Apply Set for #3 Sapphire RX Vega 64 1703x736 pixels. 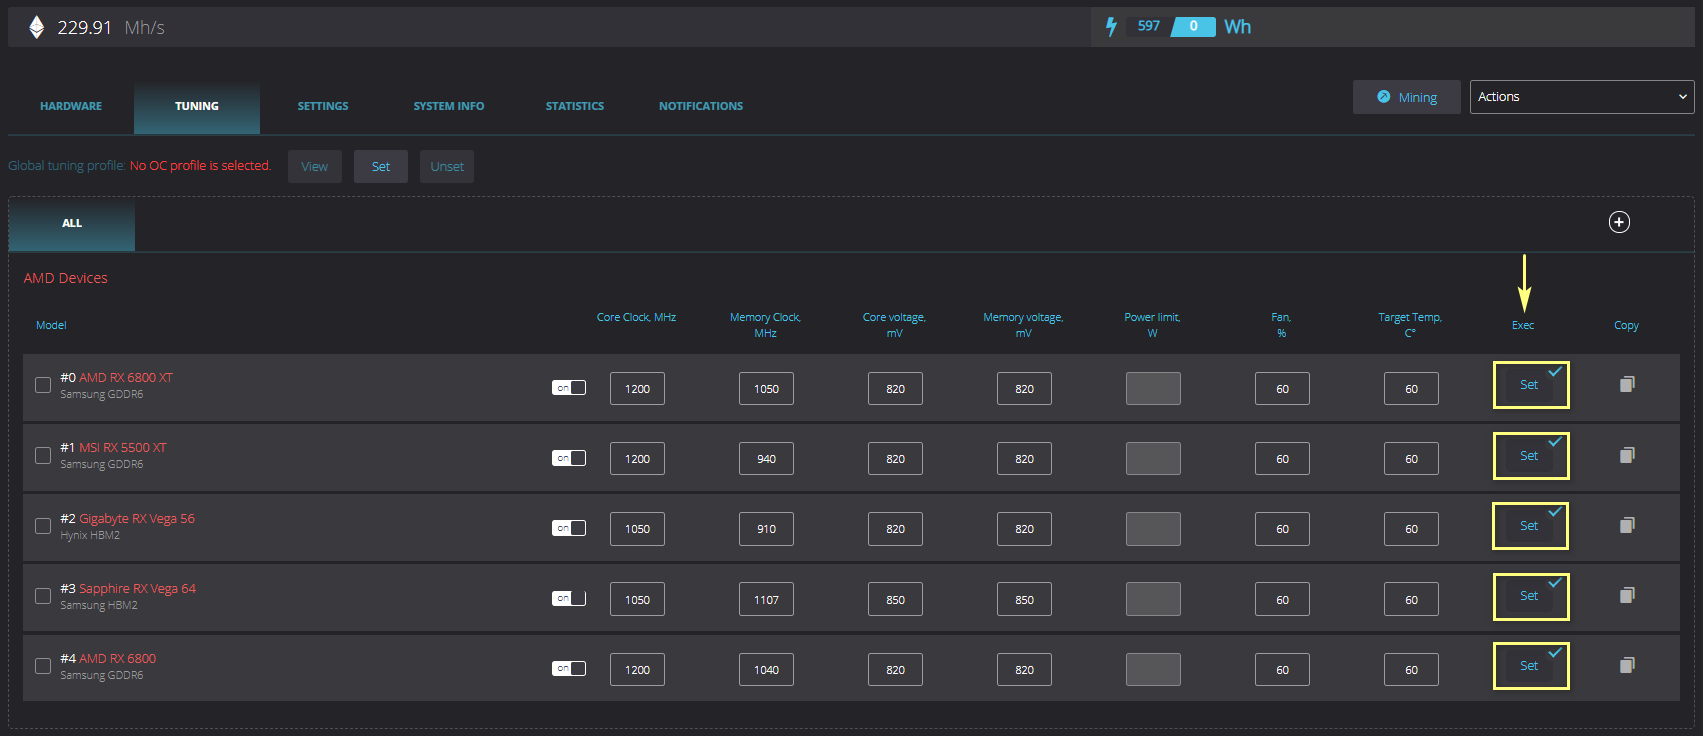click(1529, 596)
